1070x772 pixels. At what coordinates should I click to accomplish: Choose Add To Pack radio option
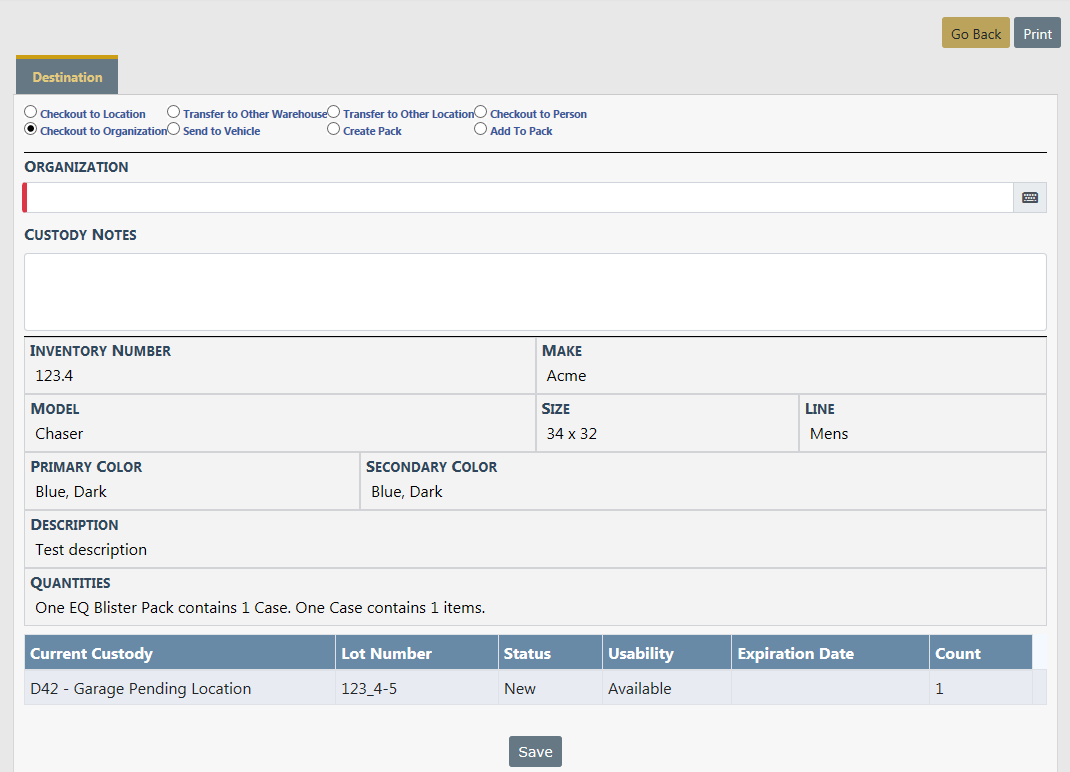pyautogui.click(x=481, y=130)
